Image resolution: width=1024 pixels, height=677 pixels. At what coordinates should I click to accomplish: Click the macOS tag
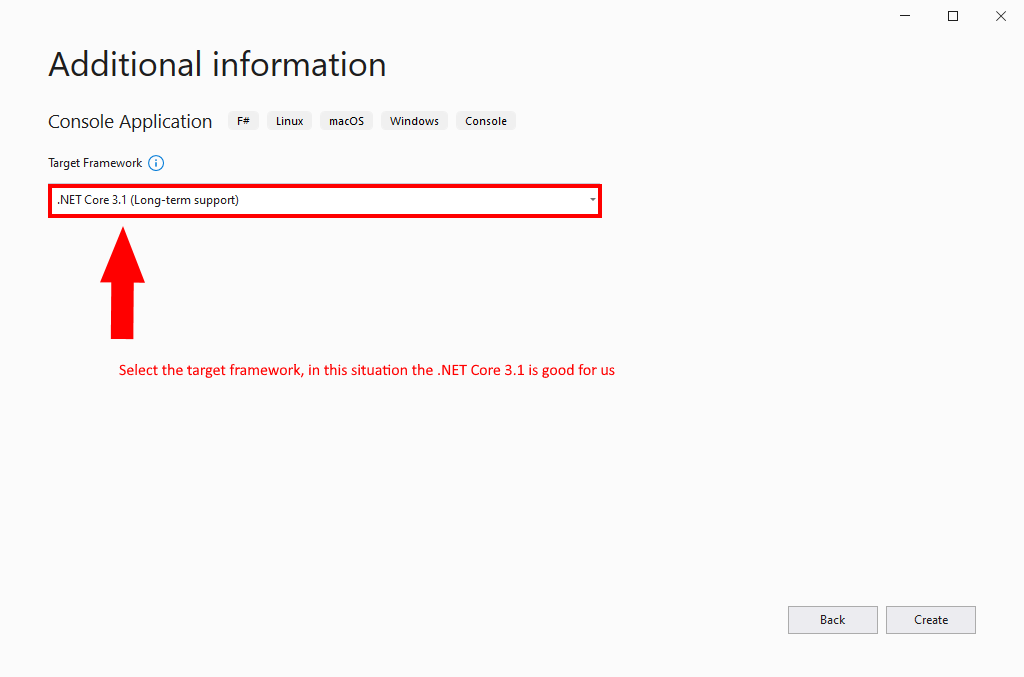pos(346,121)
